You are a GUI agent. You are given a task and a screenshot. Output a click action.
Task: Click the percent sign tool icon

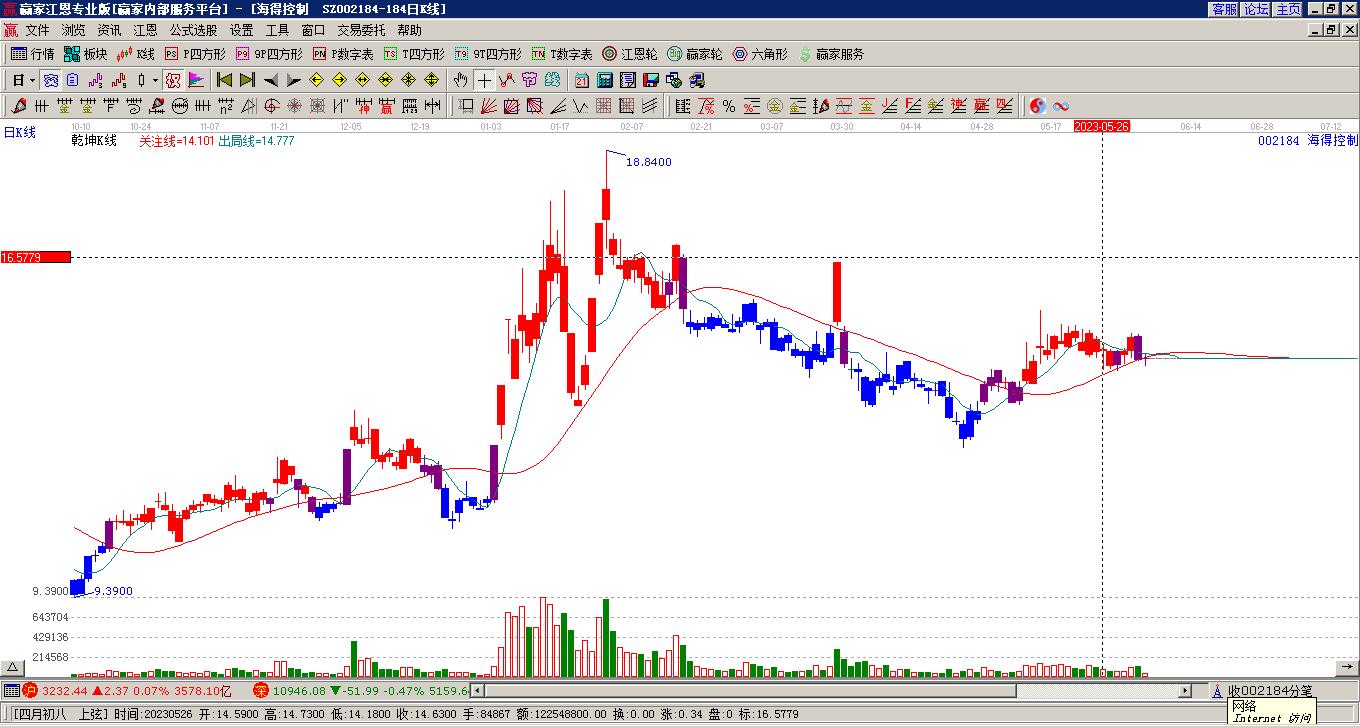point(729,106)
